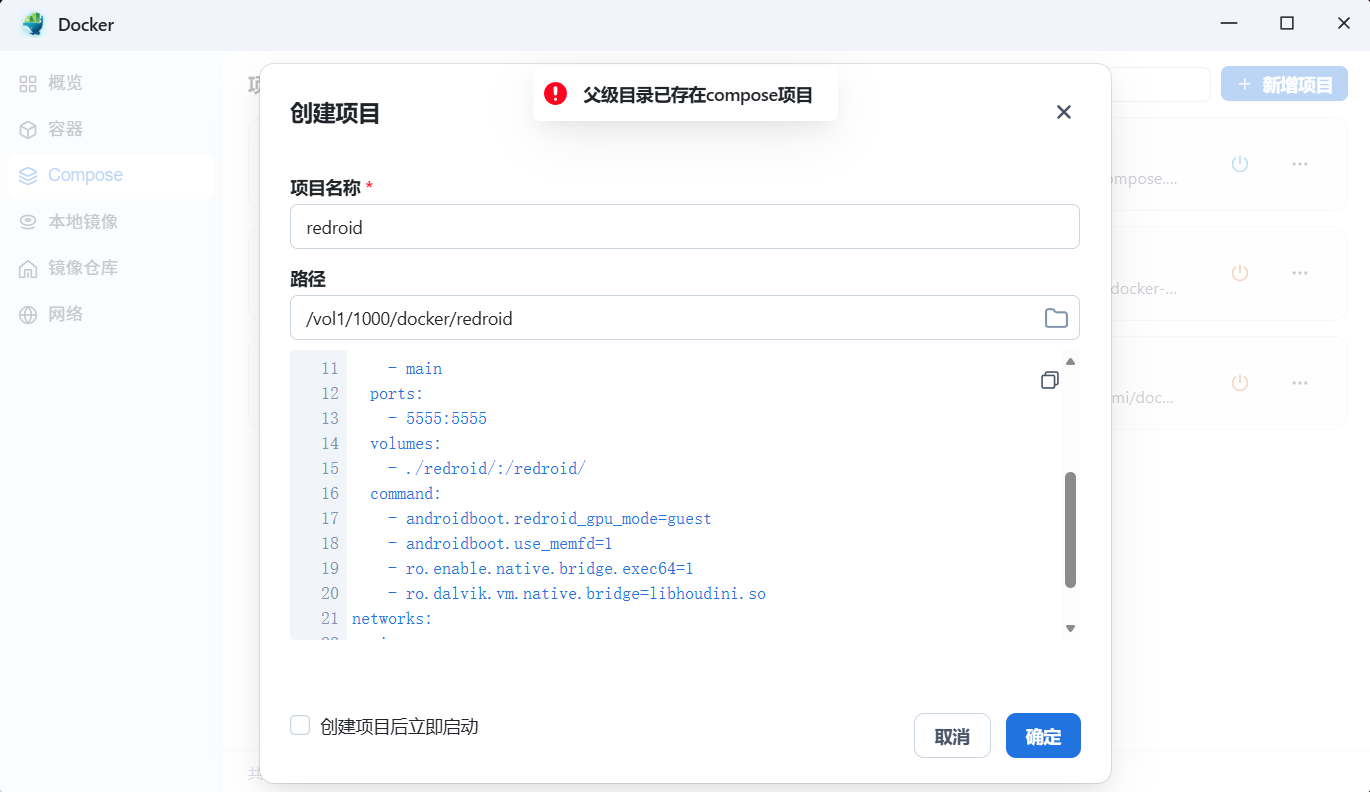Screen dimensions: 1370x792
Task: Click power icon on the "mi/doc..." row
Action: pyautogui.click(x=1240, y=382)
